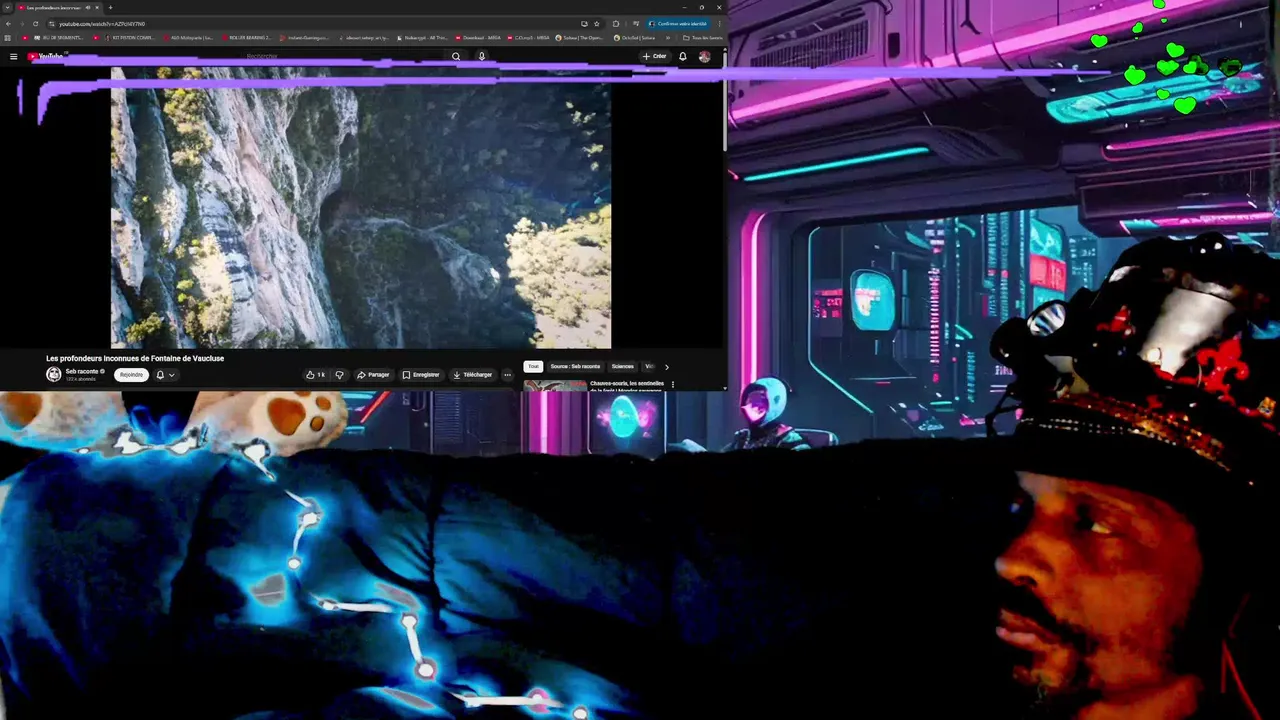Join the channel with Rejoindre
Viewport: 1280px width, 720px height.
pos(131,375)
